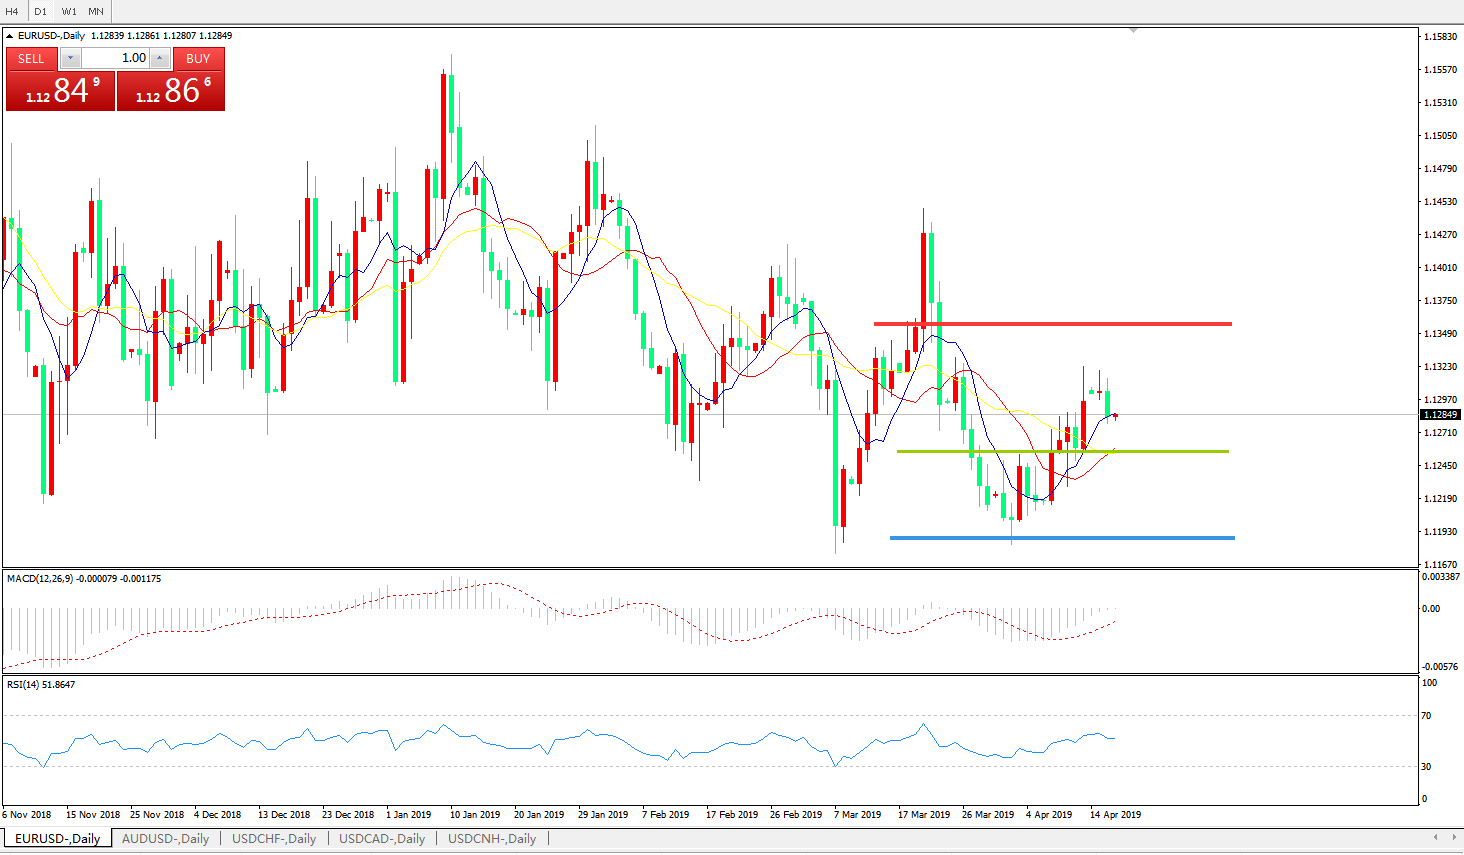1464x855 pixels.
Task: Open the USDCHF-,Daily chart tab
Action: coord(274,838)
